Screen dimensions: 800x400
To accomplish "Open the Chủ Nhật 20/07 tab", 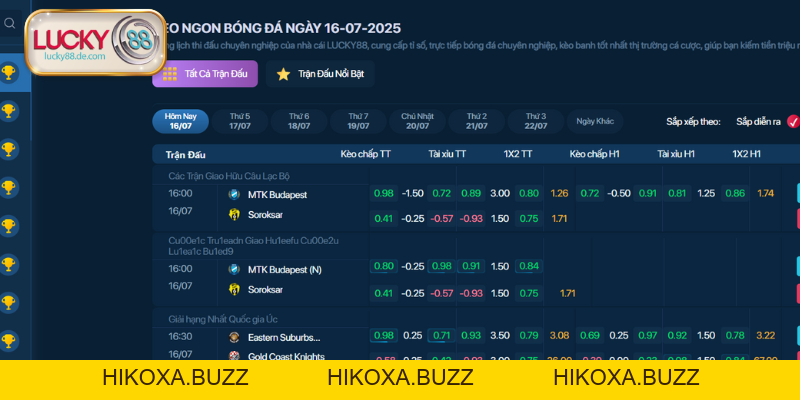I will pos(417,121).
